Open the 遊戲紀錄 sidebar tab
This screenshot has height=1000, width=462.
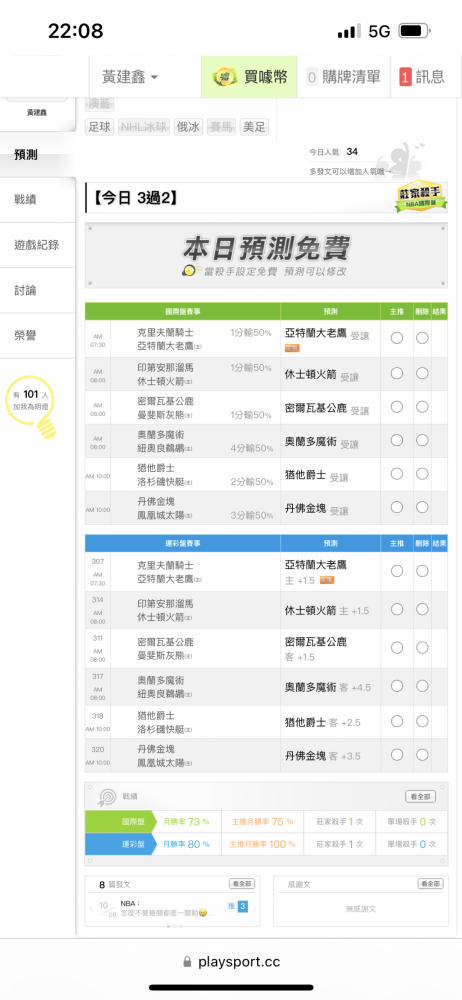[38, 245]
